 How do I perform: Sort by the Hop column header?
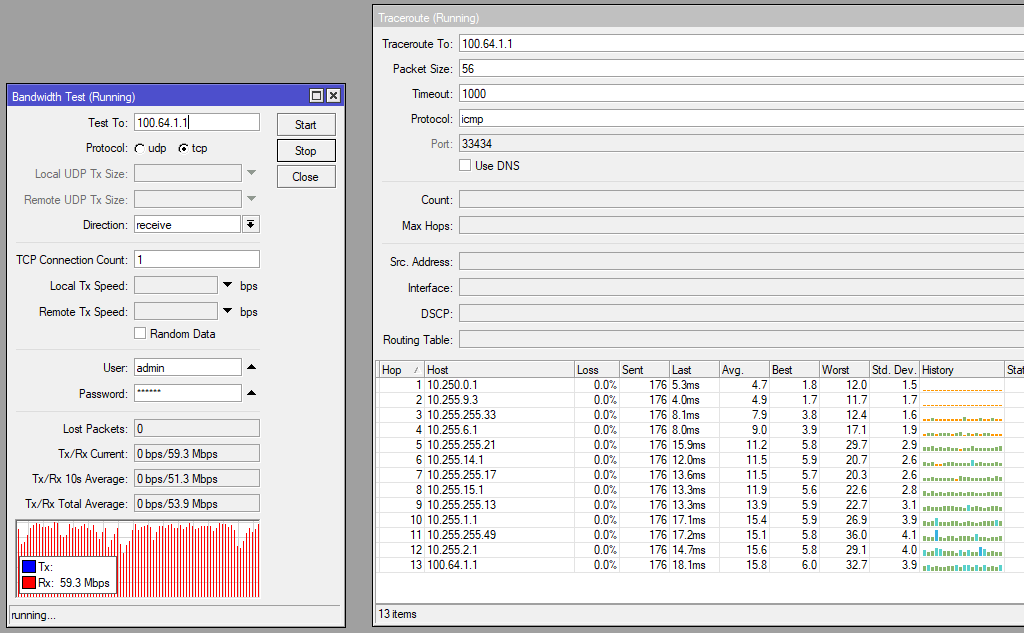(x=401, y=370)
